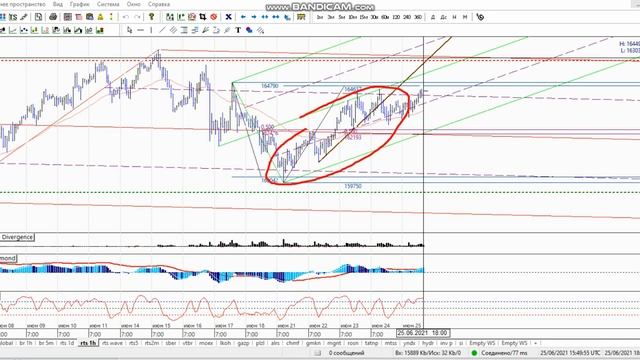Click the 159750 price level label
Image resolution: width=640 pixels, height=360 pixels.
[353, 186]
